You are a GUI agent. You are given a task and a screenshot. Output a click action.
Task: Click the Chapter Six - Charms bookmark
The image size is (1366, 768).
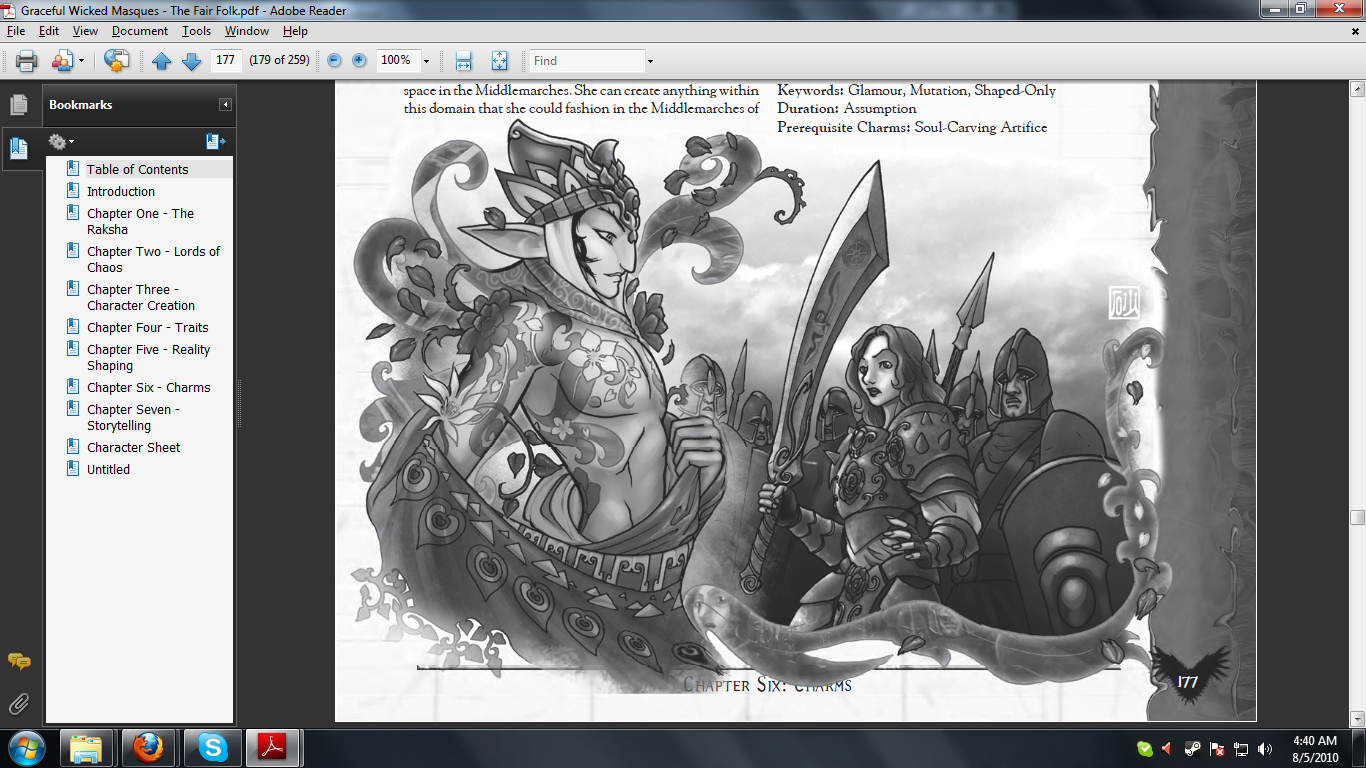148,387
